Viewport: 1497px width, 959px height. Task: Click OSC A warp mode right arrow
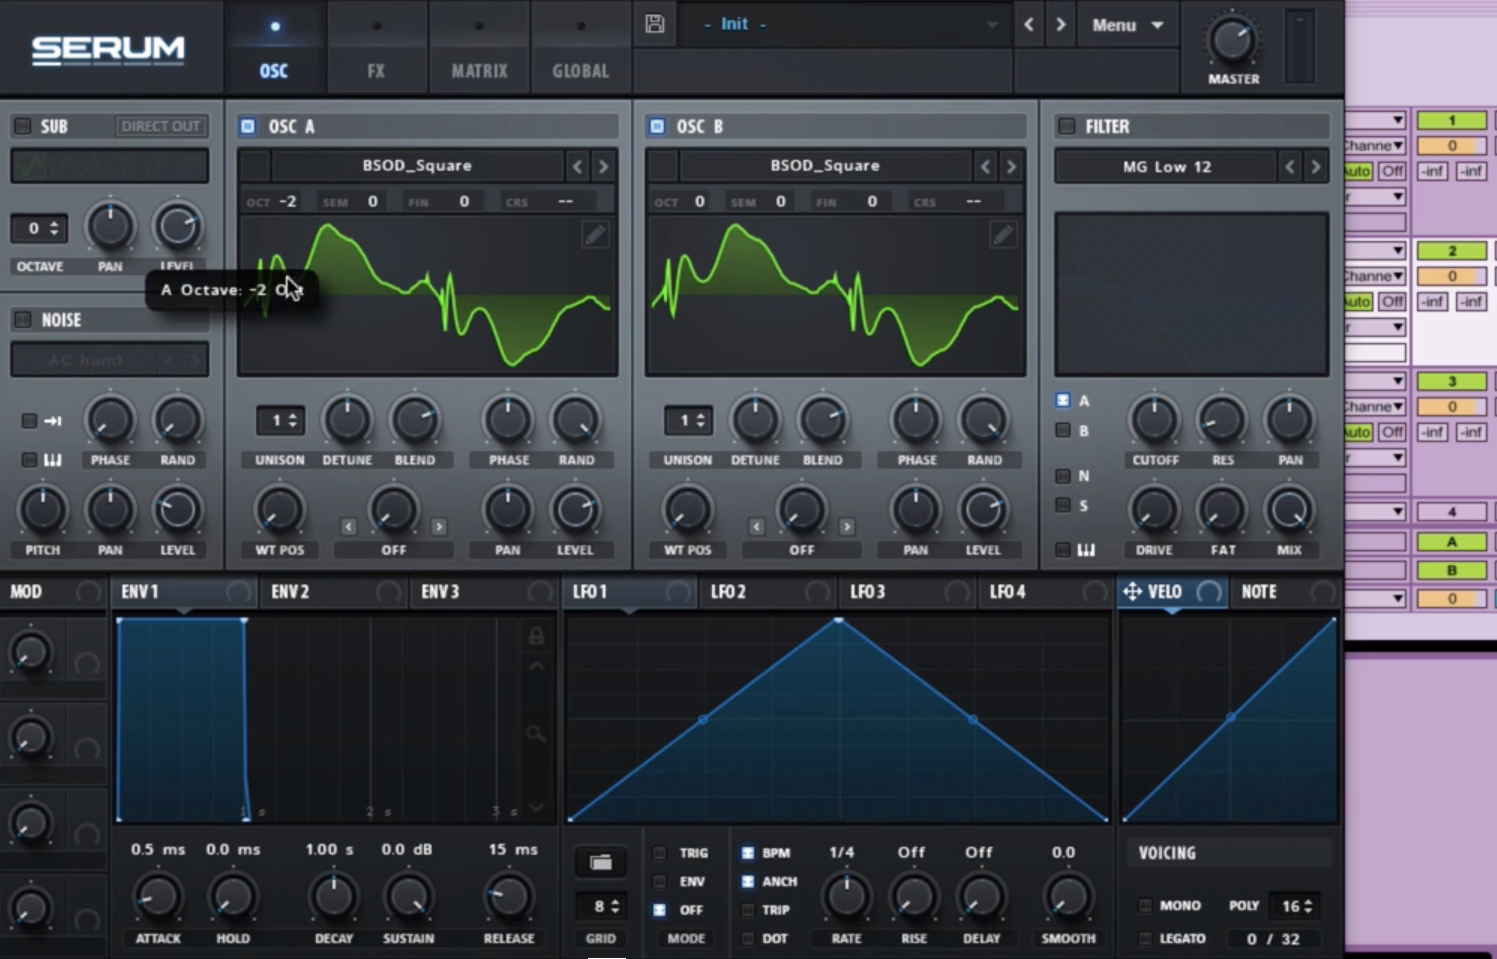439,526
